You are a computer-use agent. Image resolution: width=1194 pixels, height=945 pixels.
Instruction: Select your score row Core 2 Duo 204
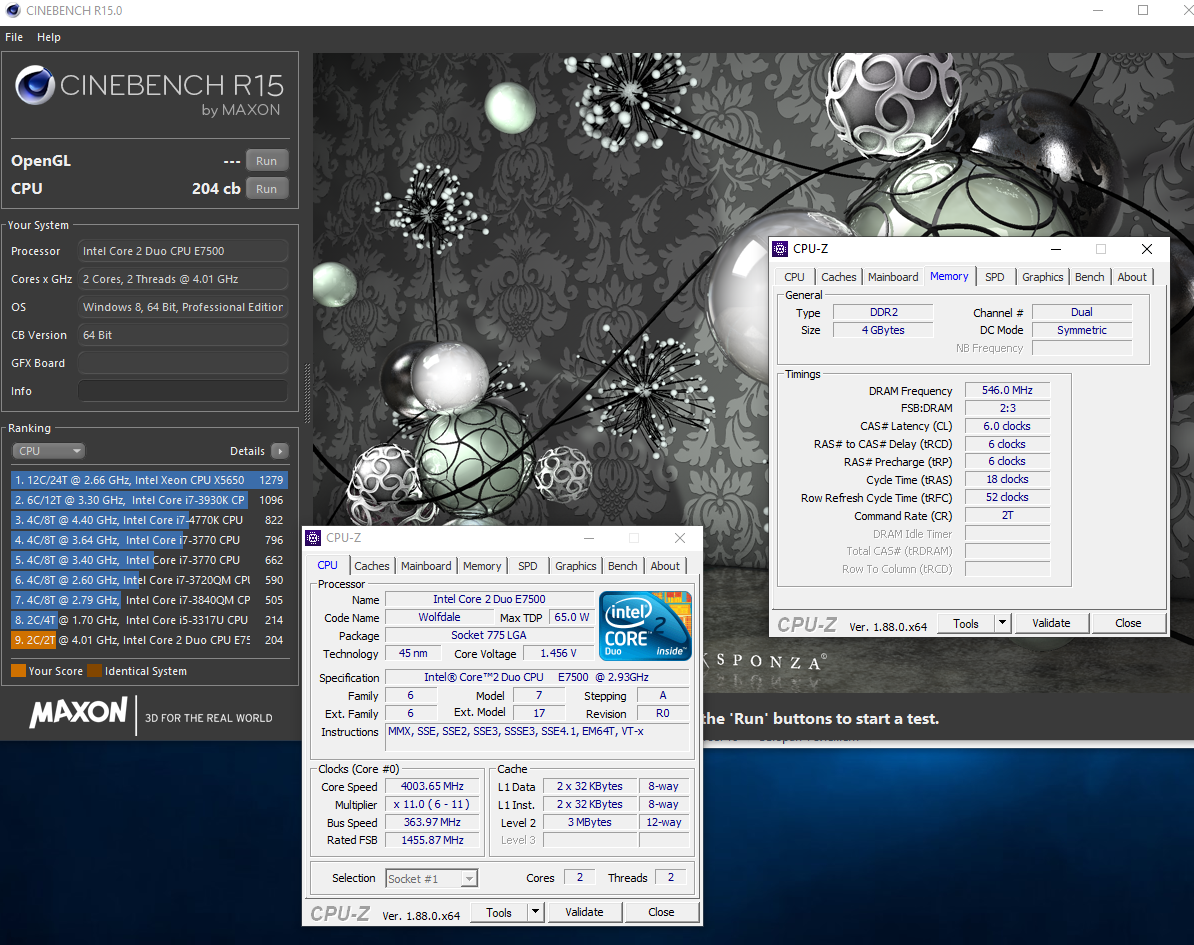[x=149, y=640]
